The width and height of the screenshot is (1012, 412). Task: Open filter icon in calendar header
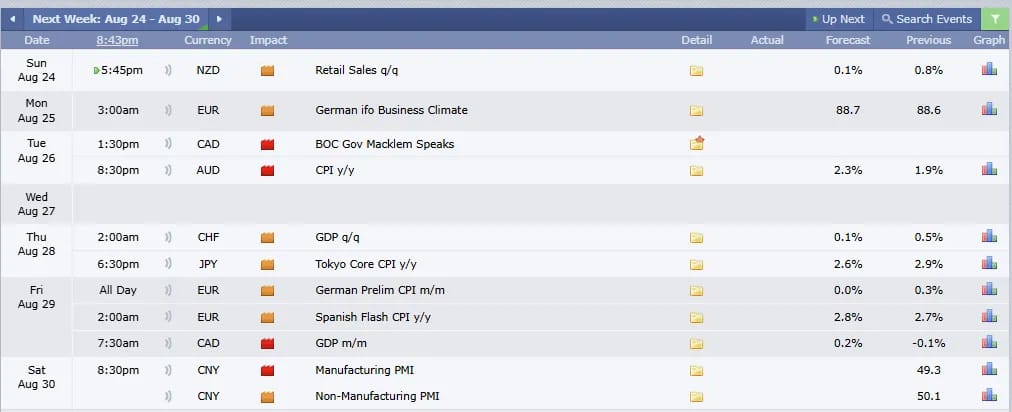tap(996, 19)
